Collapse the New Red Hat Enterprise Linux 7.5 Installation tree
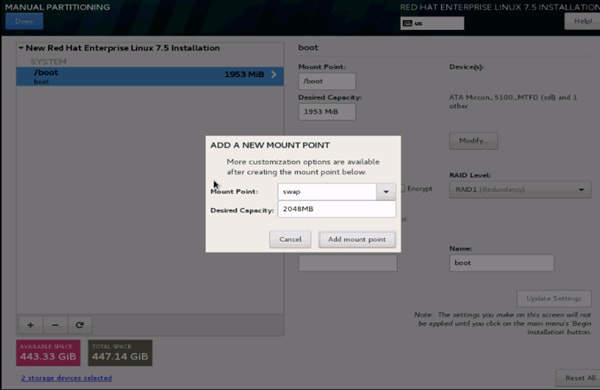Viewport: 600px width, 390px height. (x=21, y=48)
